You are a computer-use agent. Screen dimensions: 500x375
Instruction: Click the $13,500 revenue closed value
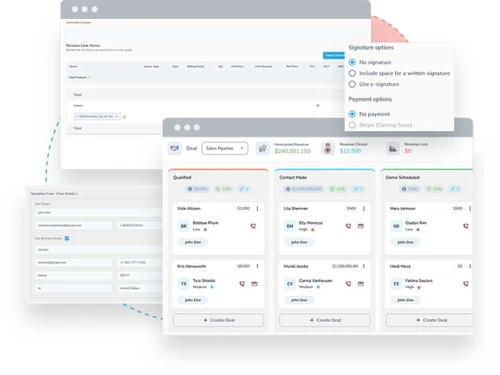pyautogui.click(x=350, y=151)
